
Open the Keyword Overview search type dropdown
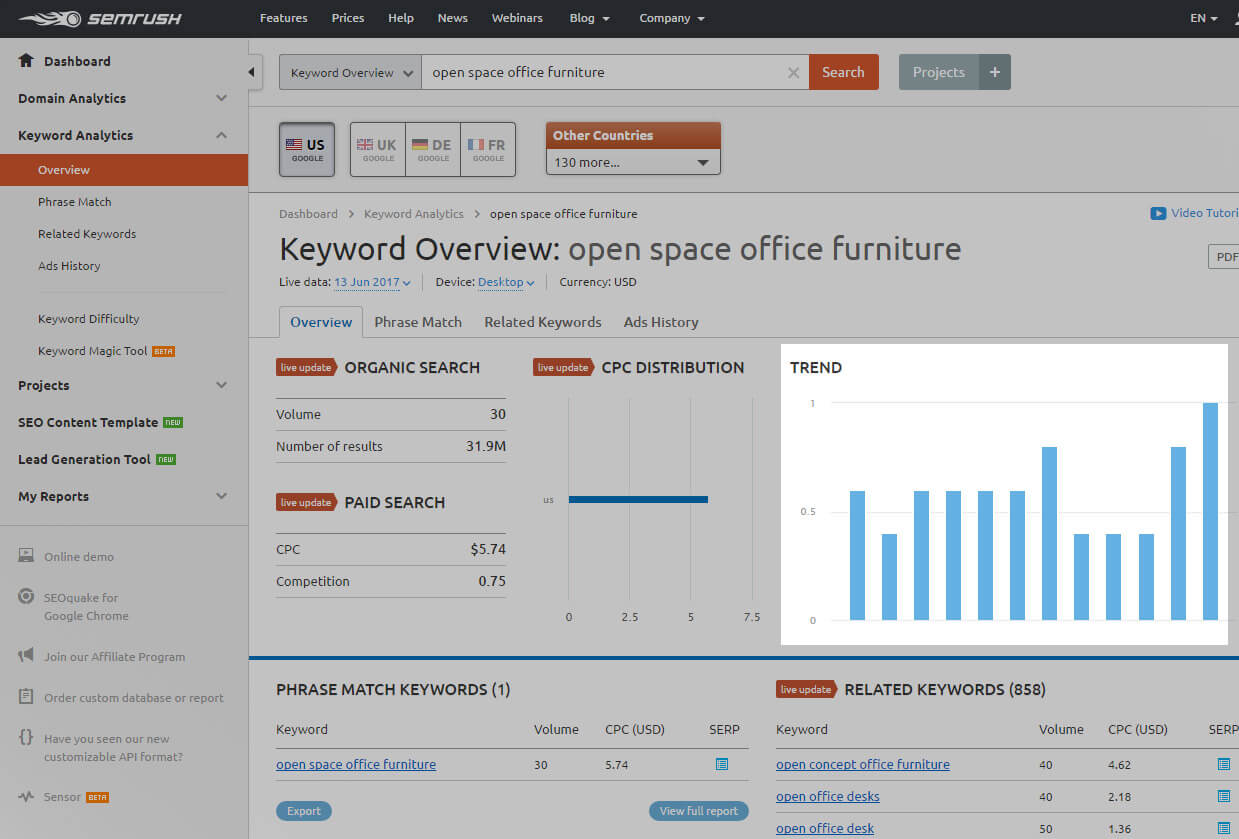click(x=350, y=72)
